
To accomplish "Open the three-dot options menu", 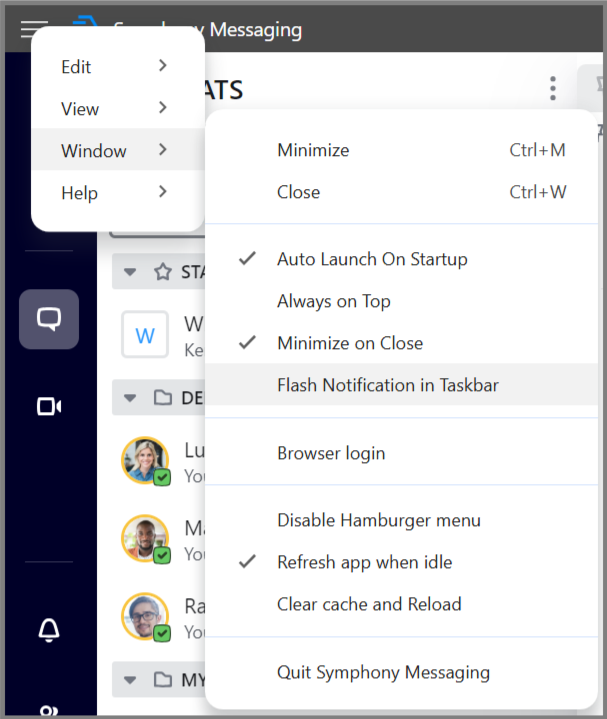I will pos(553,88).
